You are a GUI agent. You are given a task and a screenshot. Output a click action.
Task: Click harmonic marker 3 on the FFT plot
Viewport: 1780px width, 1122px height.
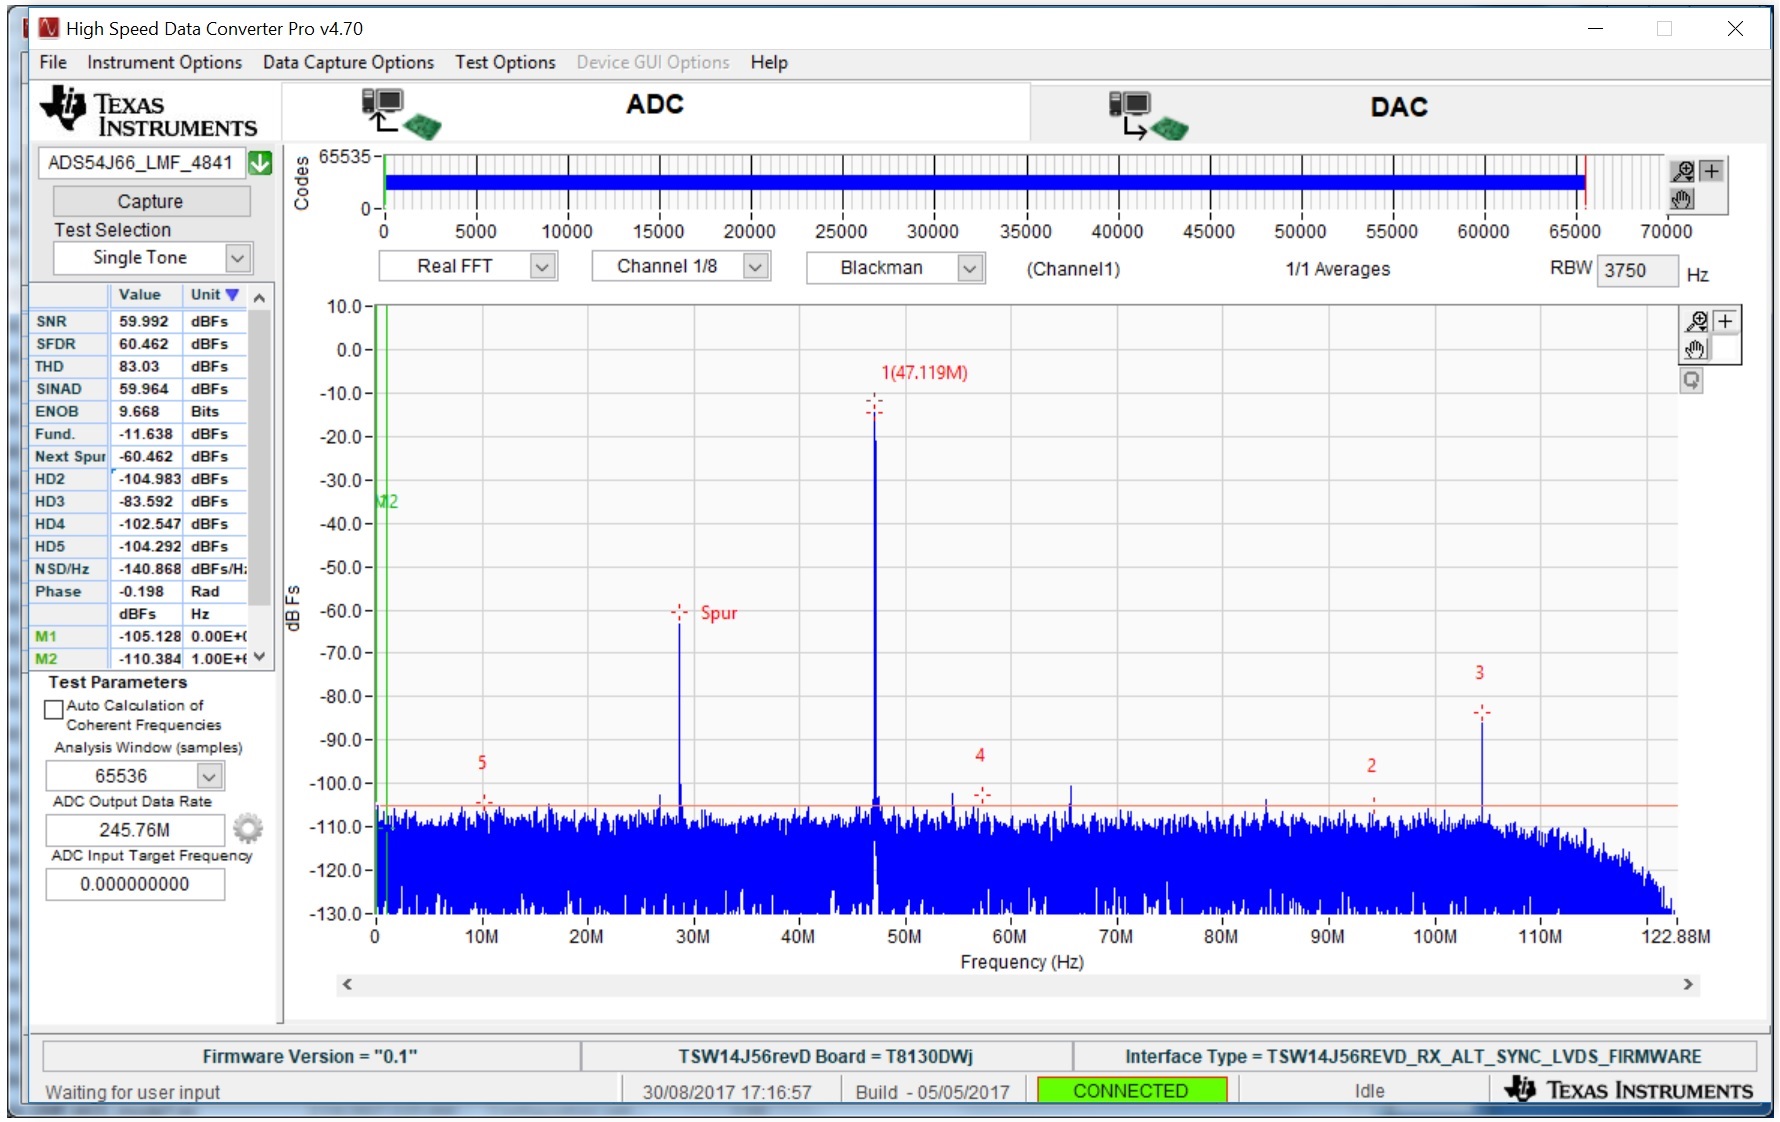click(x=1482, y=712)
